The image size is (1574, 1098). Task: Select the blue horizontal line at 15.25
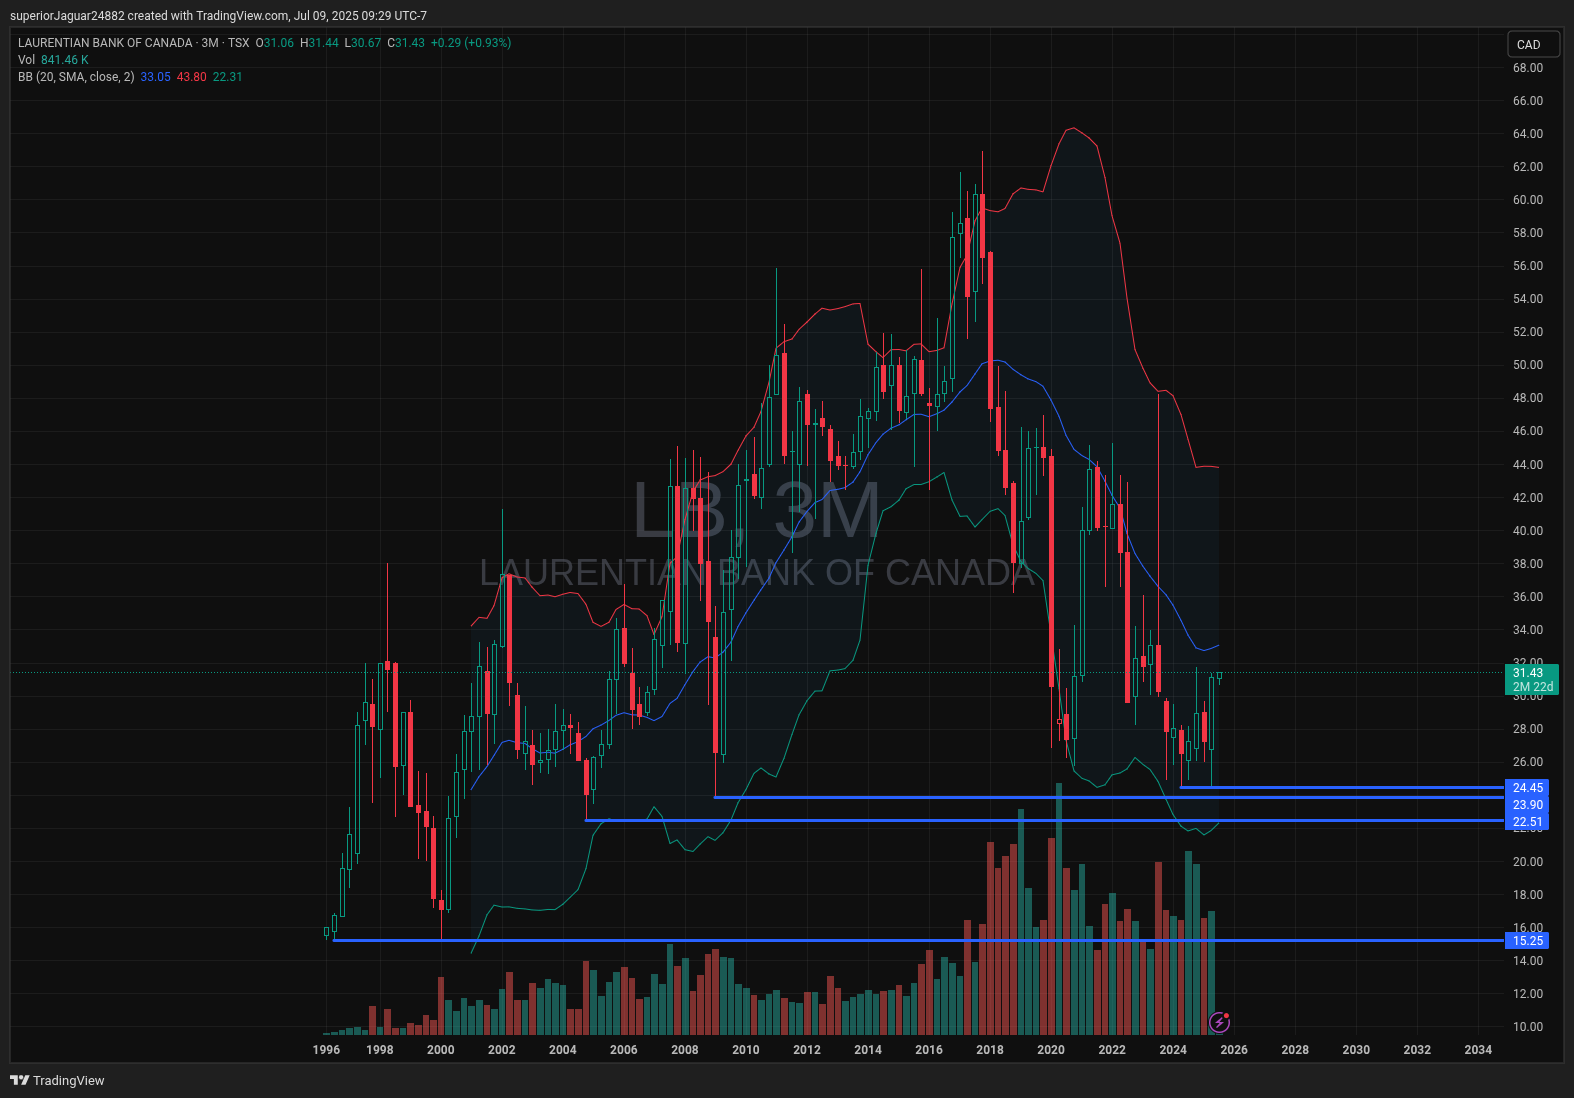pyautogui.click(x=918, y=941)
